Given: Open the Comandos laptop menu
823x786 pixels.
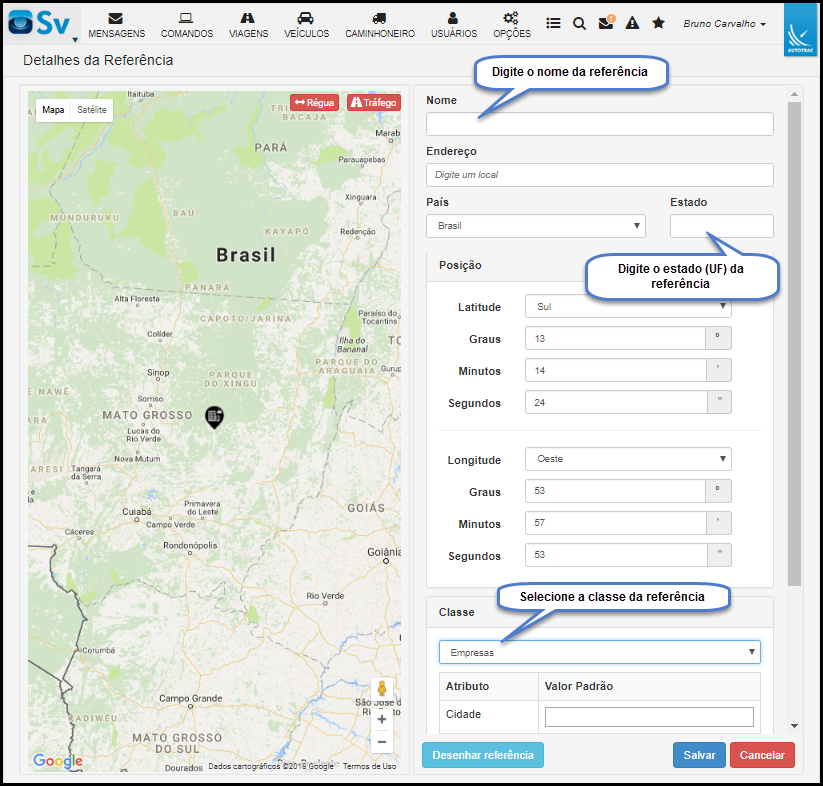Looking at the screenshot, I should tap(187, 25).
